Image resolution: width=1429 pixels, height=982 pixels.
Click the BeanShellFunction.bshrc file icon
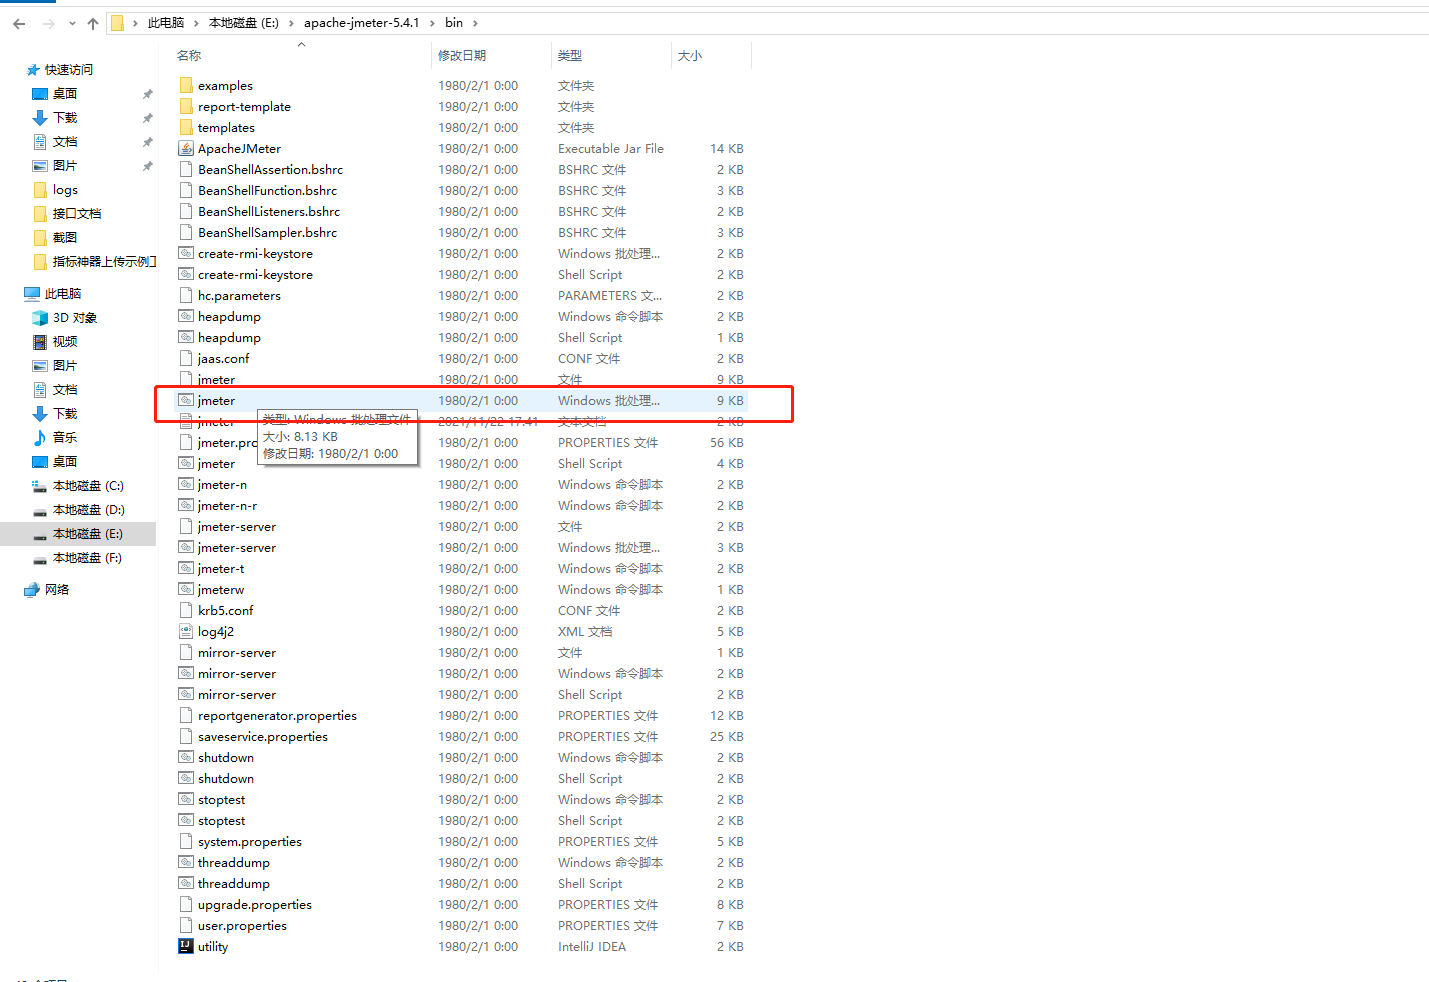click(x=186, y=190)
